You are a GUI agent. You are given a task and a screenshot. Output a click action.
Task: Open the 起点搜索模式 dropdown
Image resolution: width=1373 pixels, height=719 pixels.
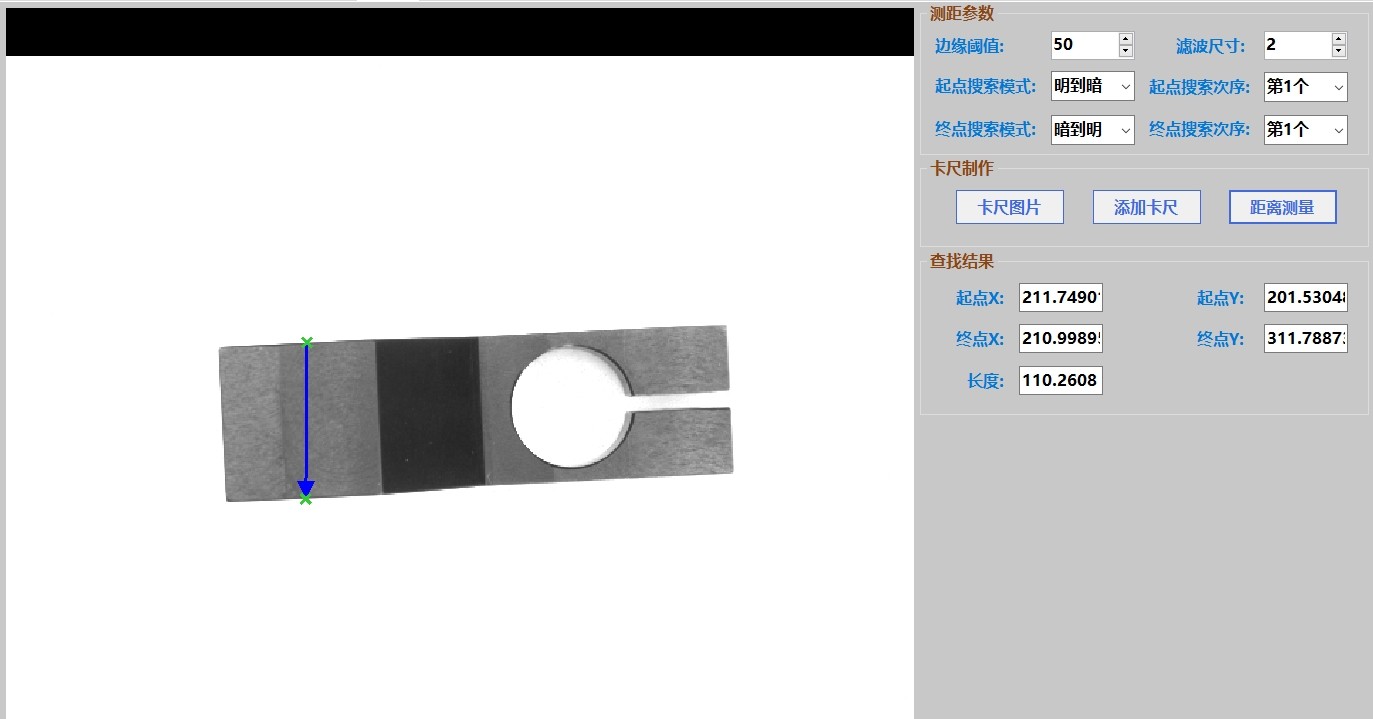click(x=1093, y=87)
